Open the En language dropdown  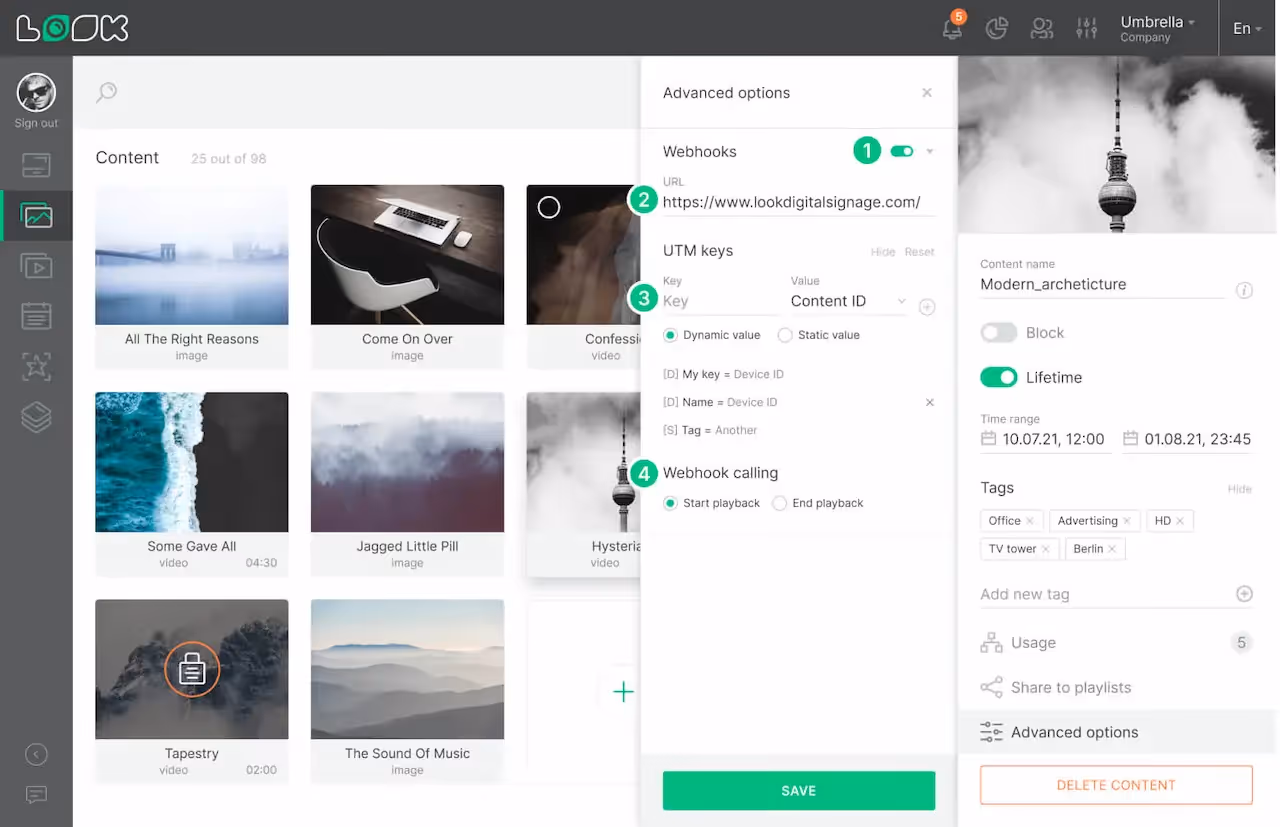coord(1245,28)
